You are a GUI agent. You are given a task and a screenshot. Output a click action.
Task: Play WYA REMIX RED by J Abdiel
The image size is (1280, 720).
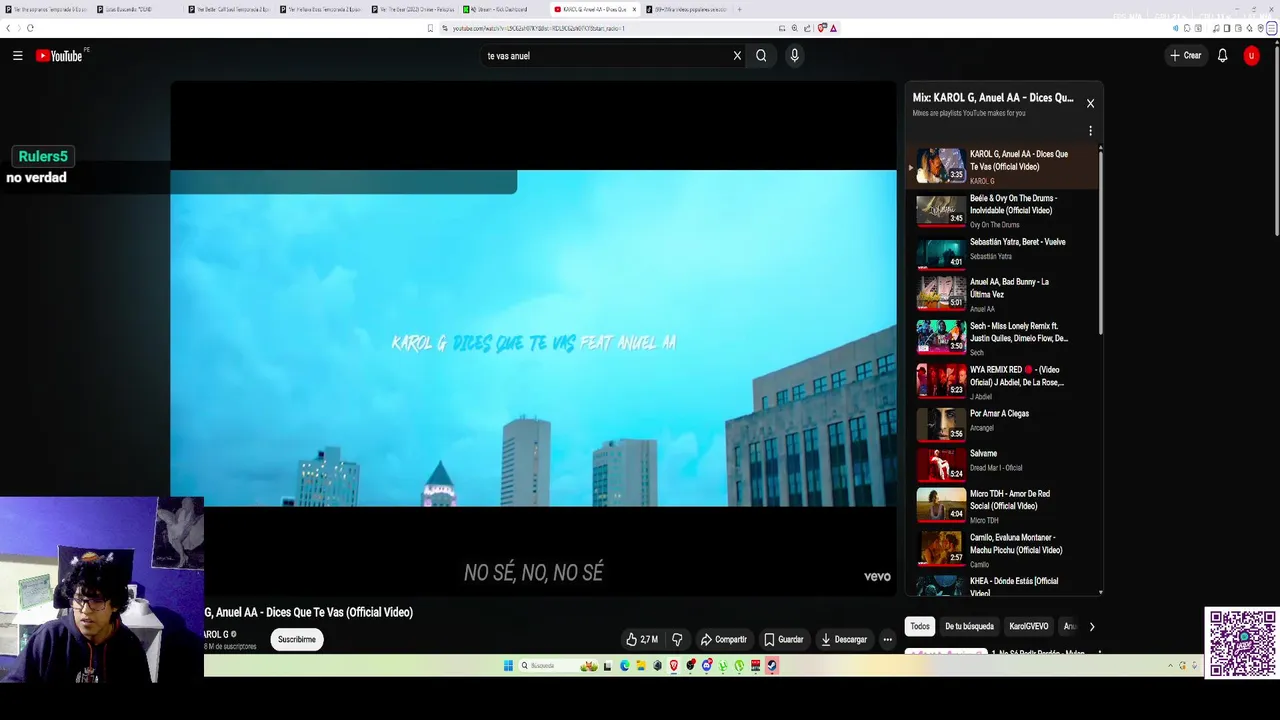coord(1001,382)
